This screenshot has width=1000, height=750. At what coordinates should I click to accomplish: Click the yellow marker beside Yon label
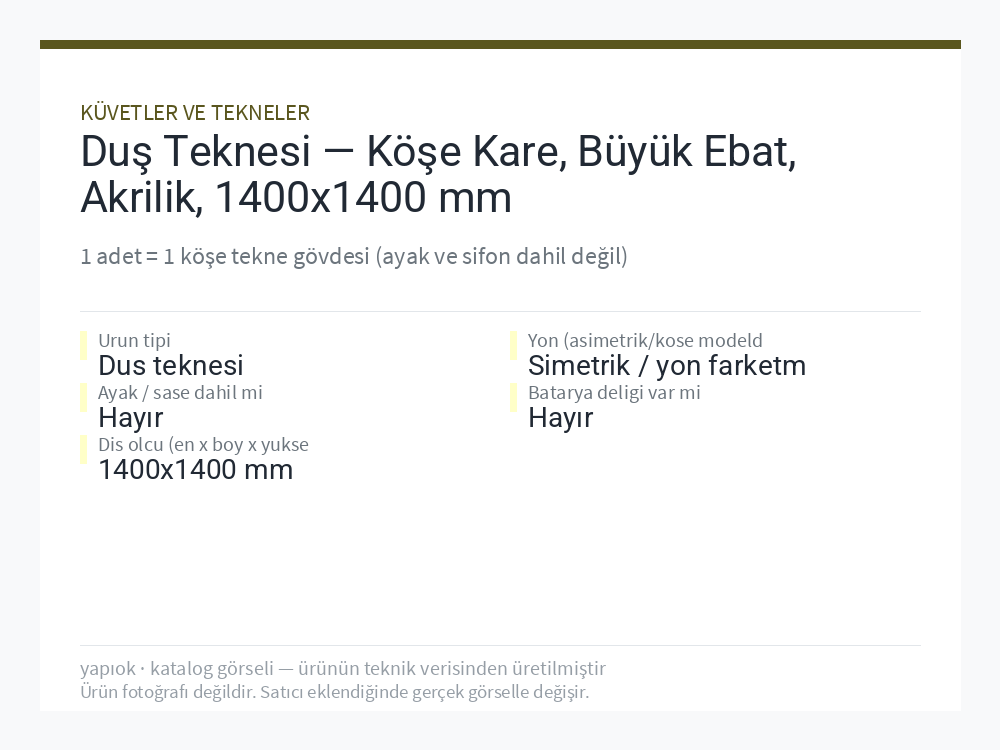(x=513, y=346)
